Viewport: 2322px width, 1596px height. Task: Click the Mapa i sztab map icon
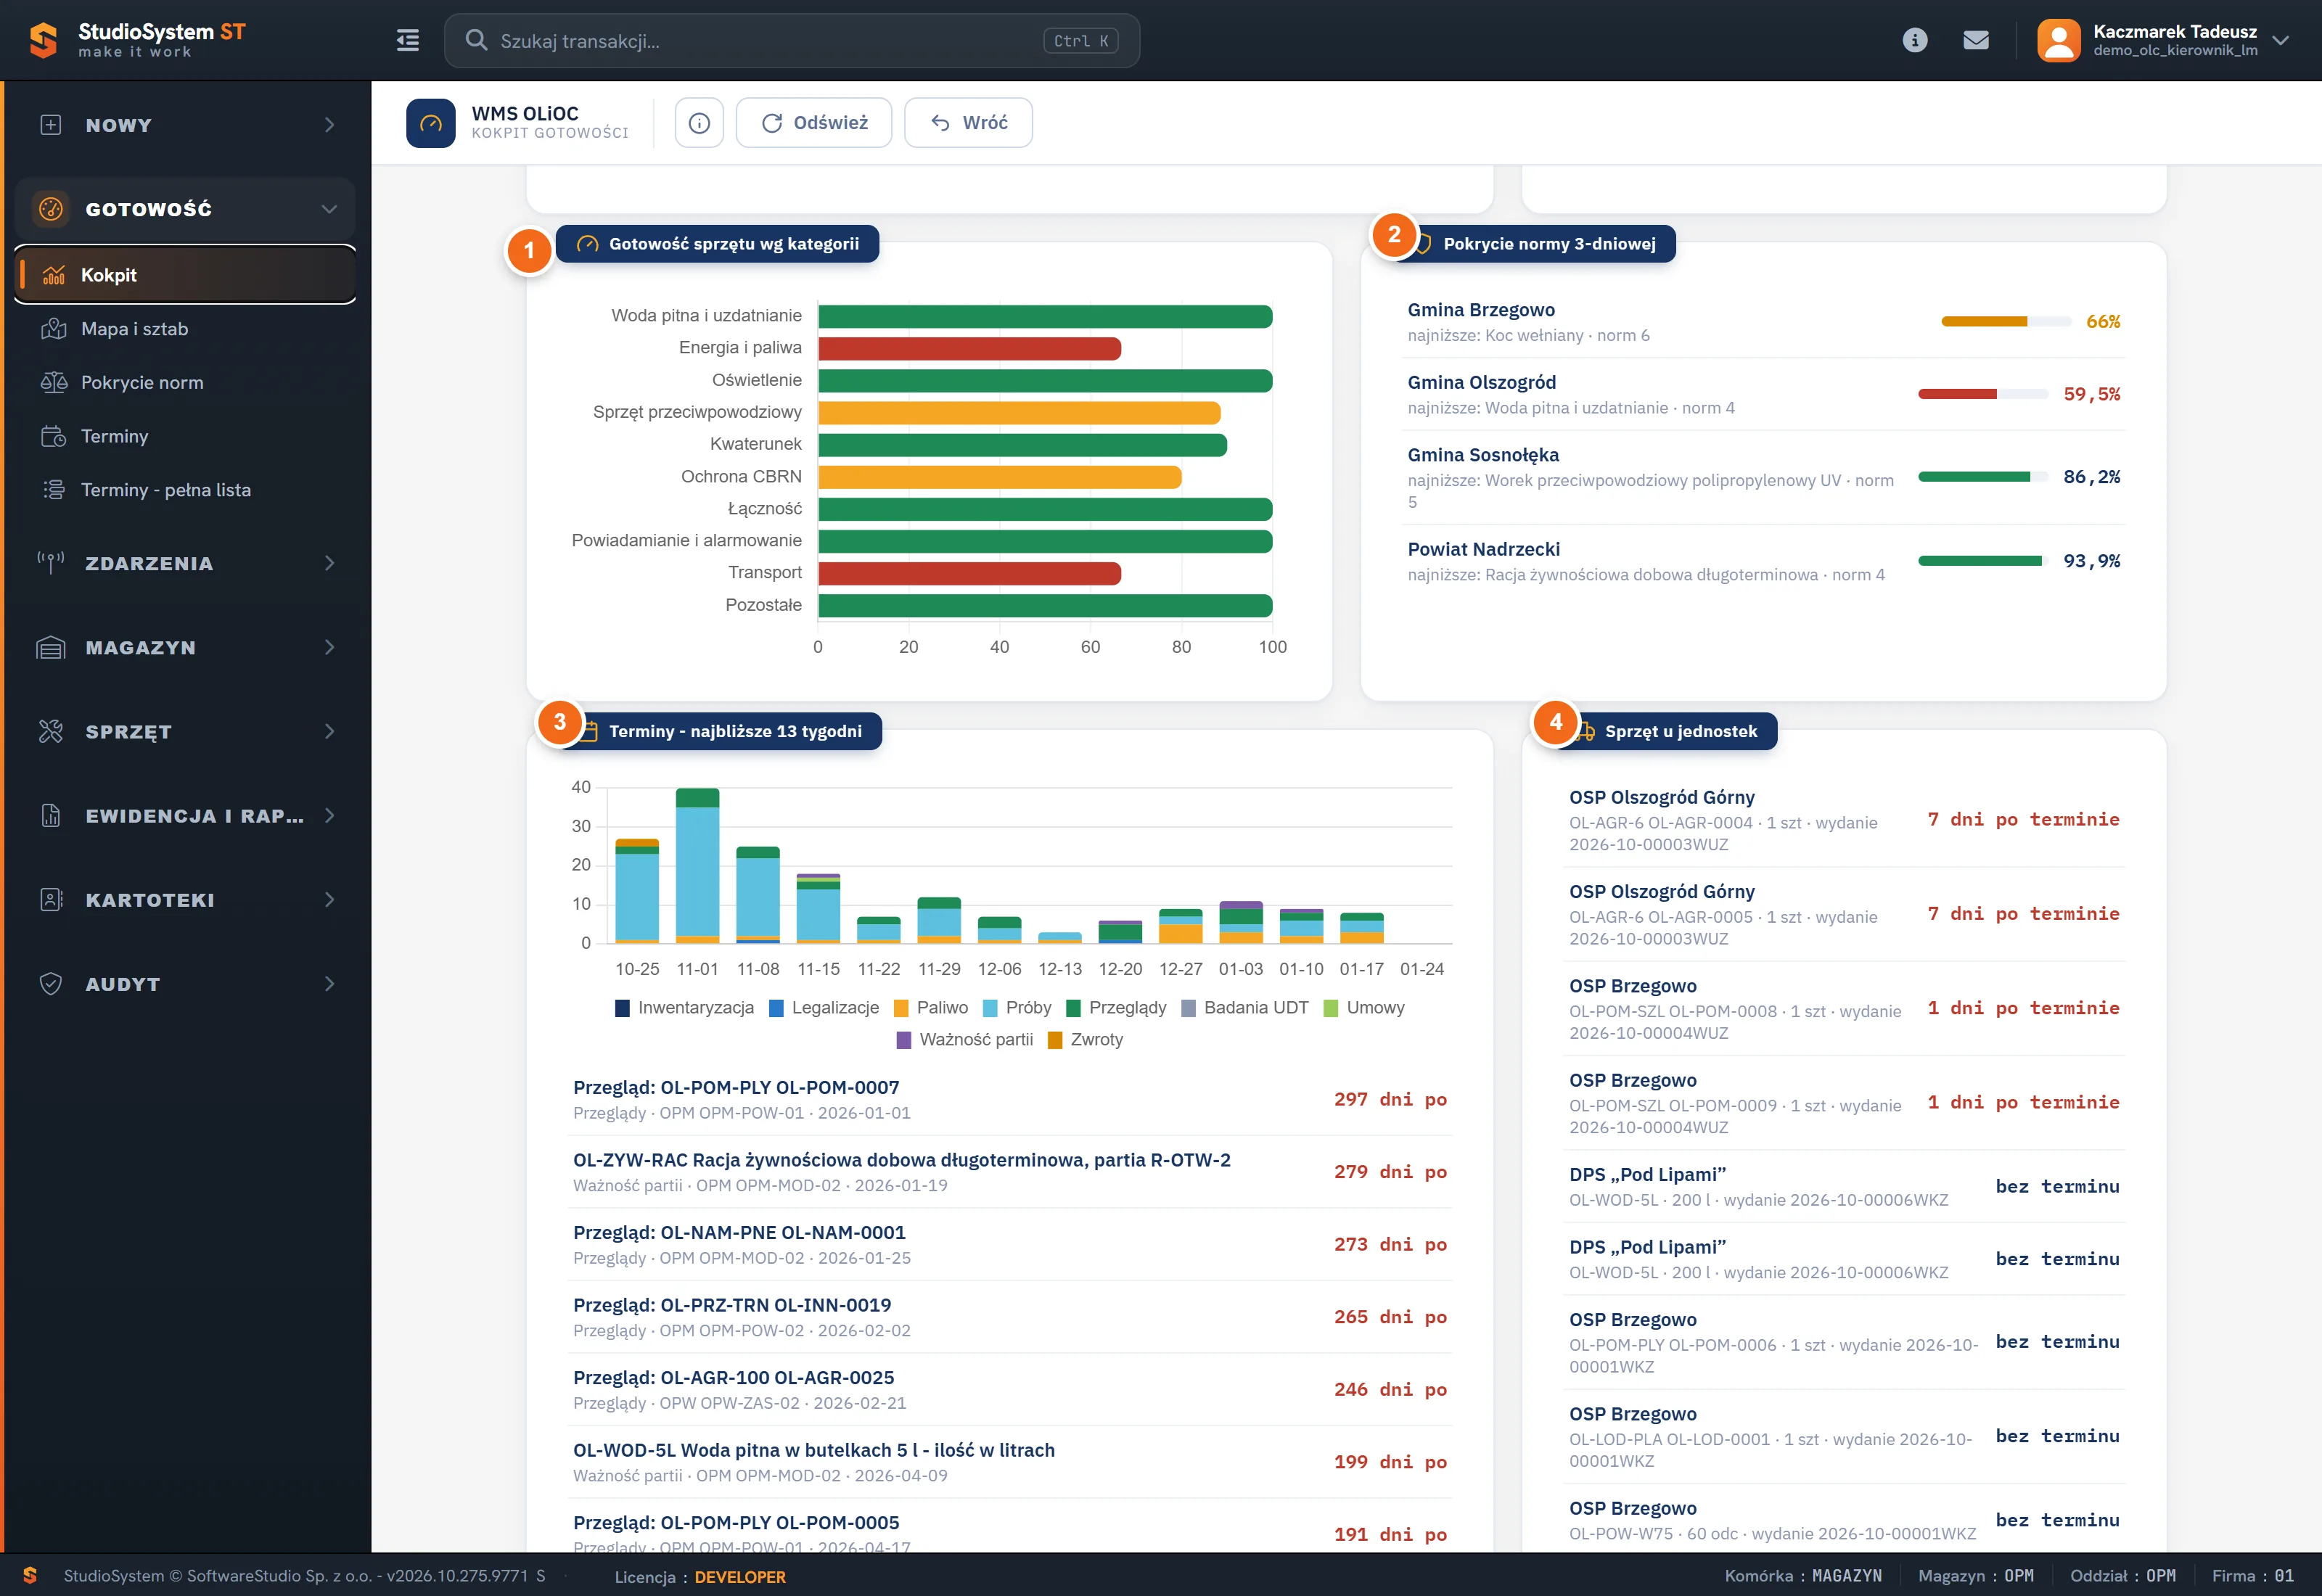coord(54,329)
